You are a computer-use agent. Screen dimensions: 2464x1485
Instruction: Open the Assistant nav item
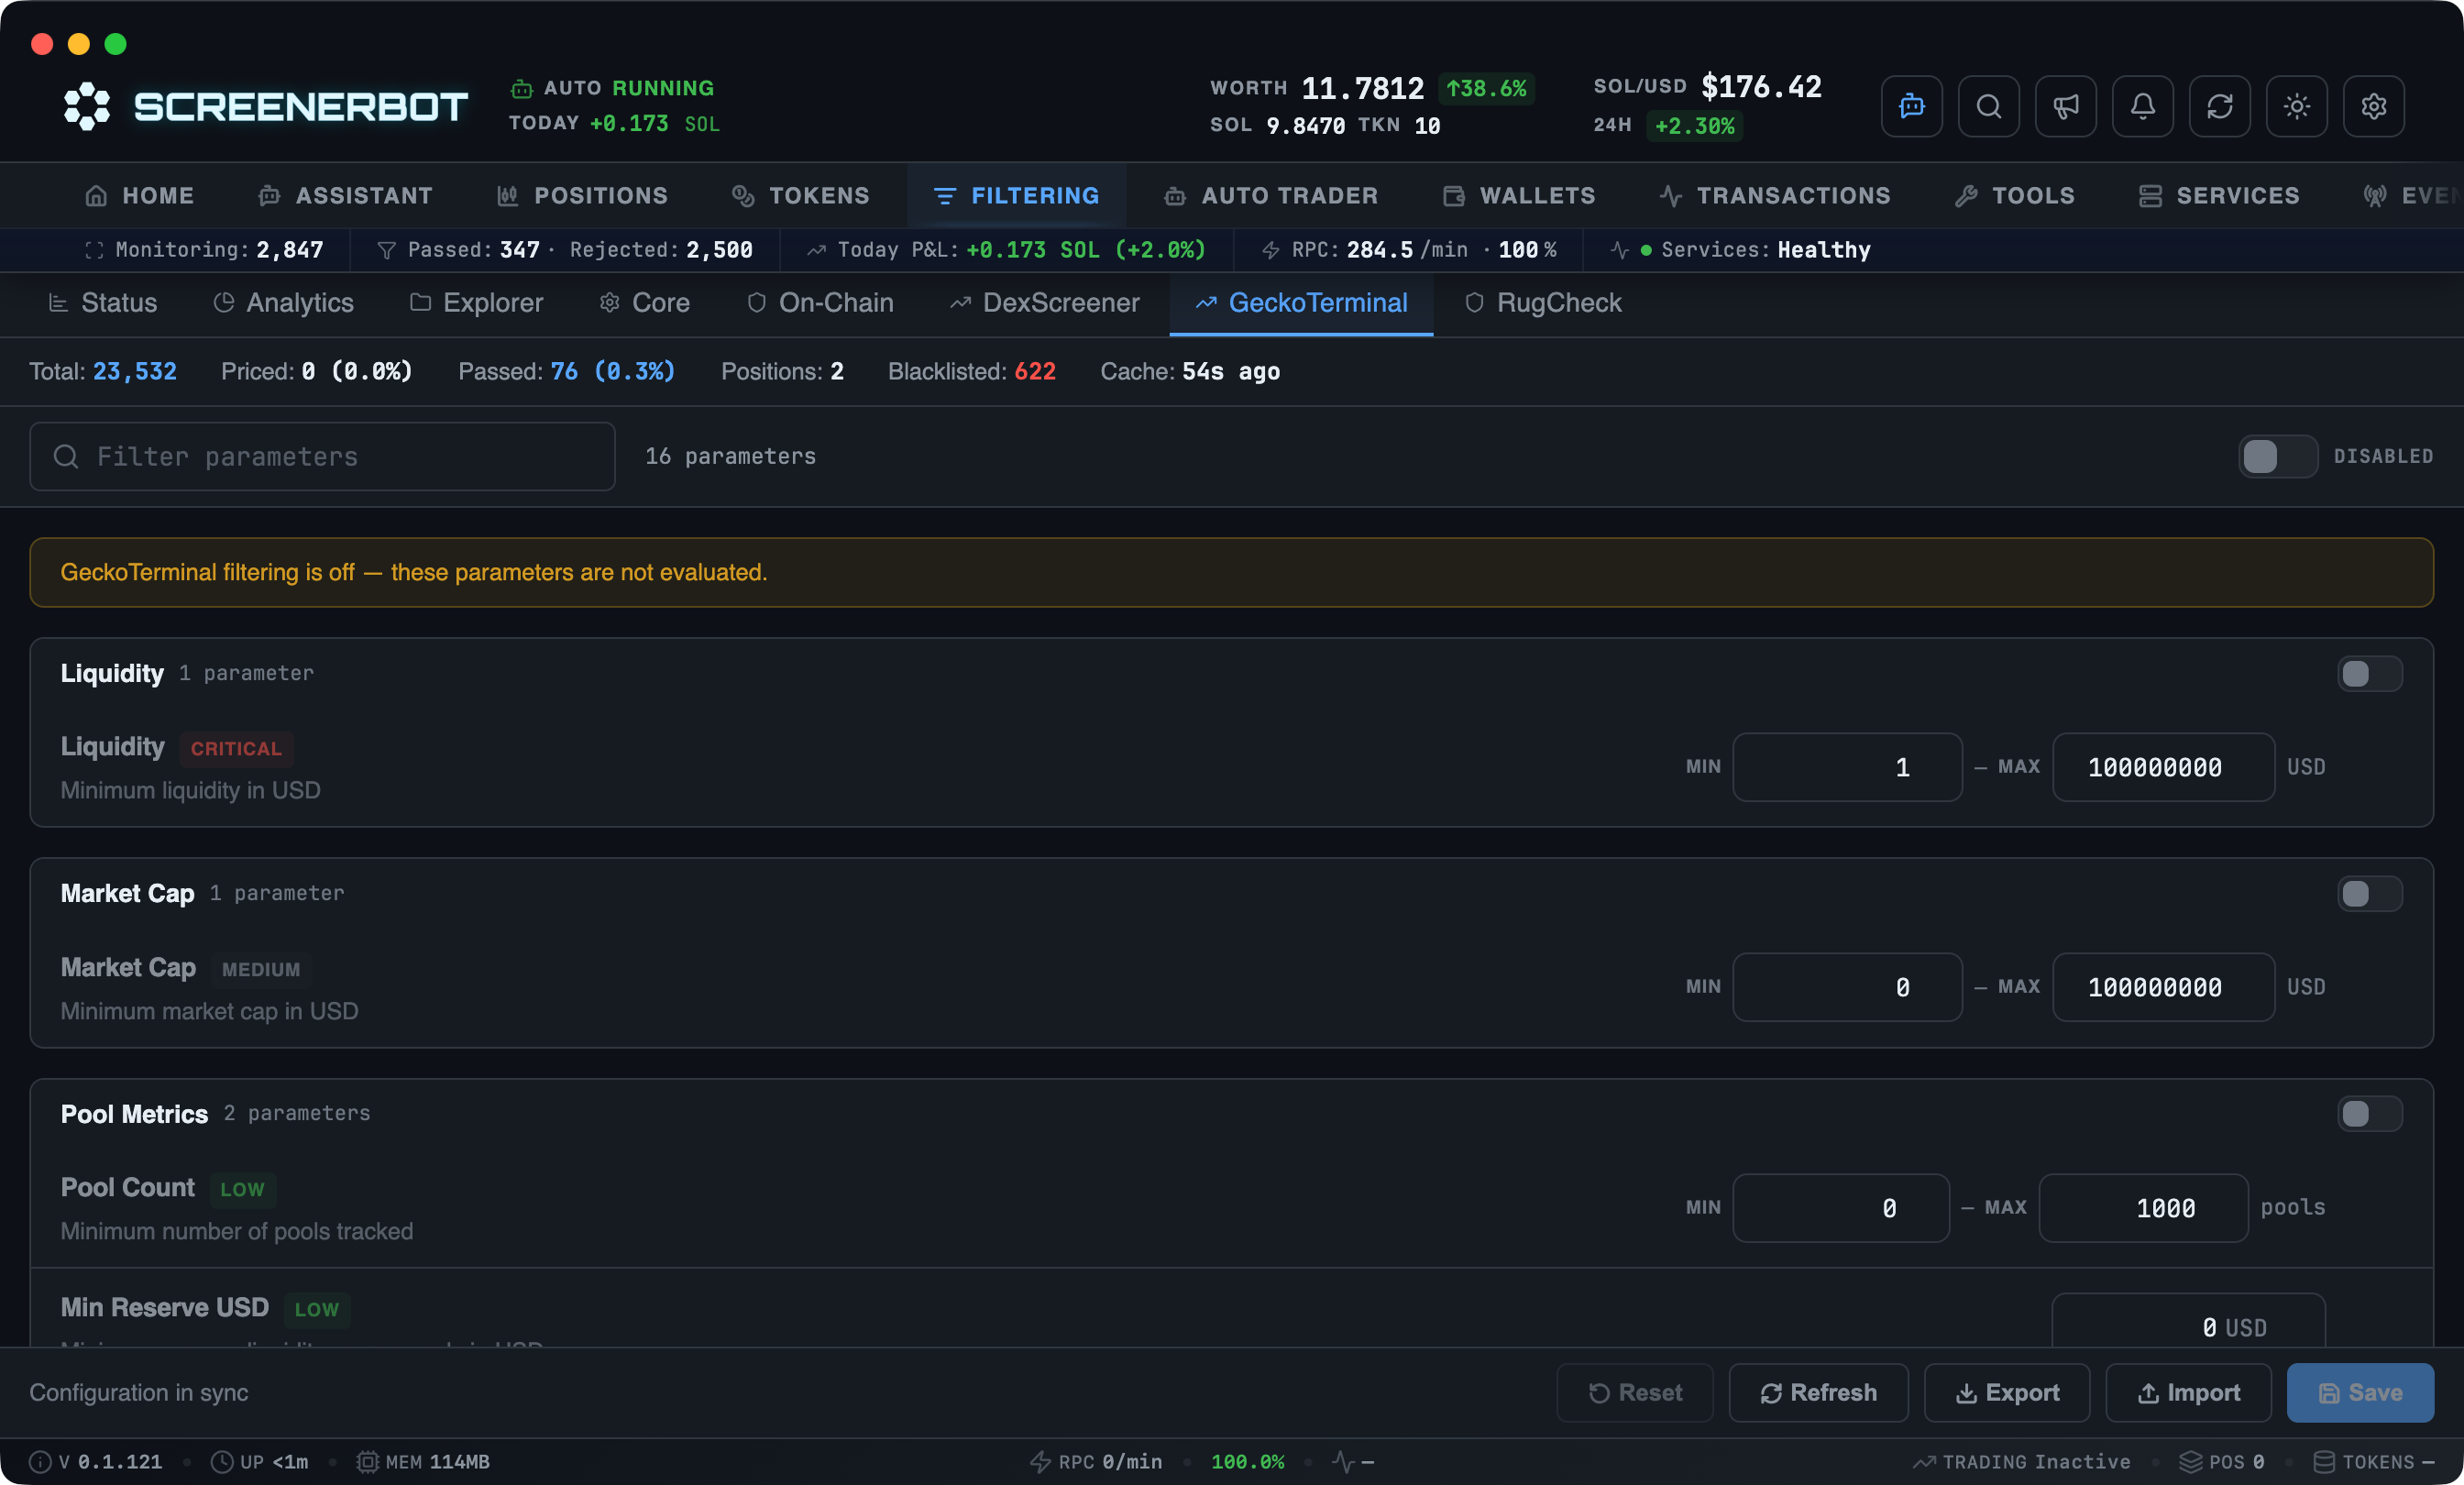345,196
